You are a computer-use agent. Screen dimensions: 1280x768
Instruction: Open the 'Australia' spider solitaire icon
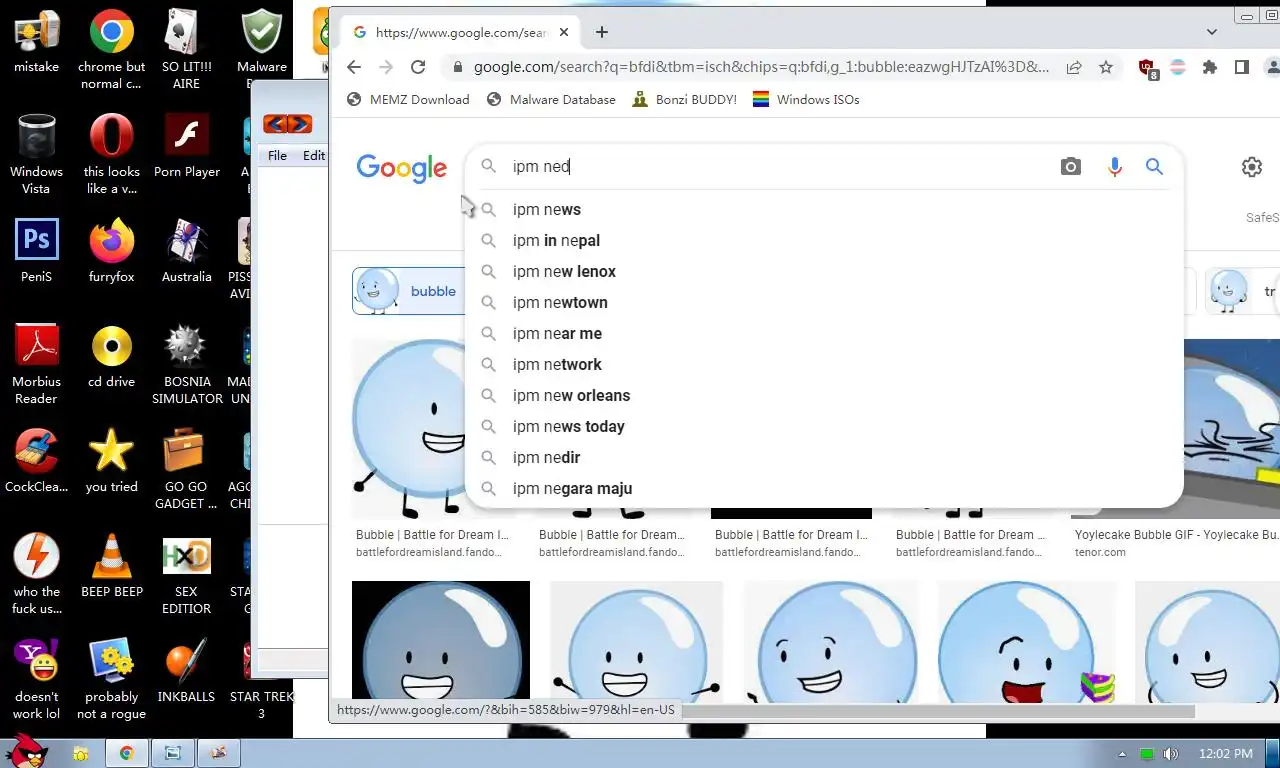click(186, 251)
